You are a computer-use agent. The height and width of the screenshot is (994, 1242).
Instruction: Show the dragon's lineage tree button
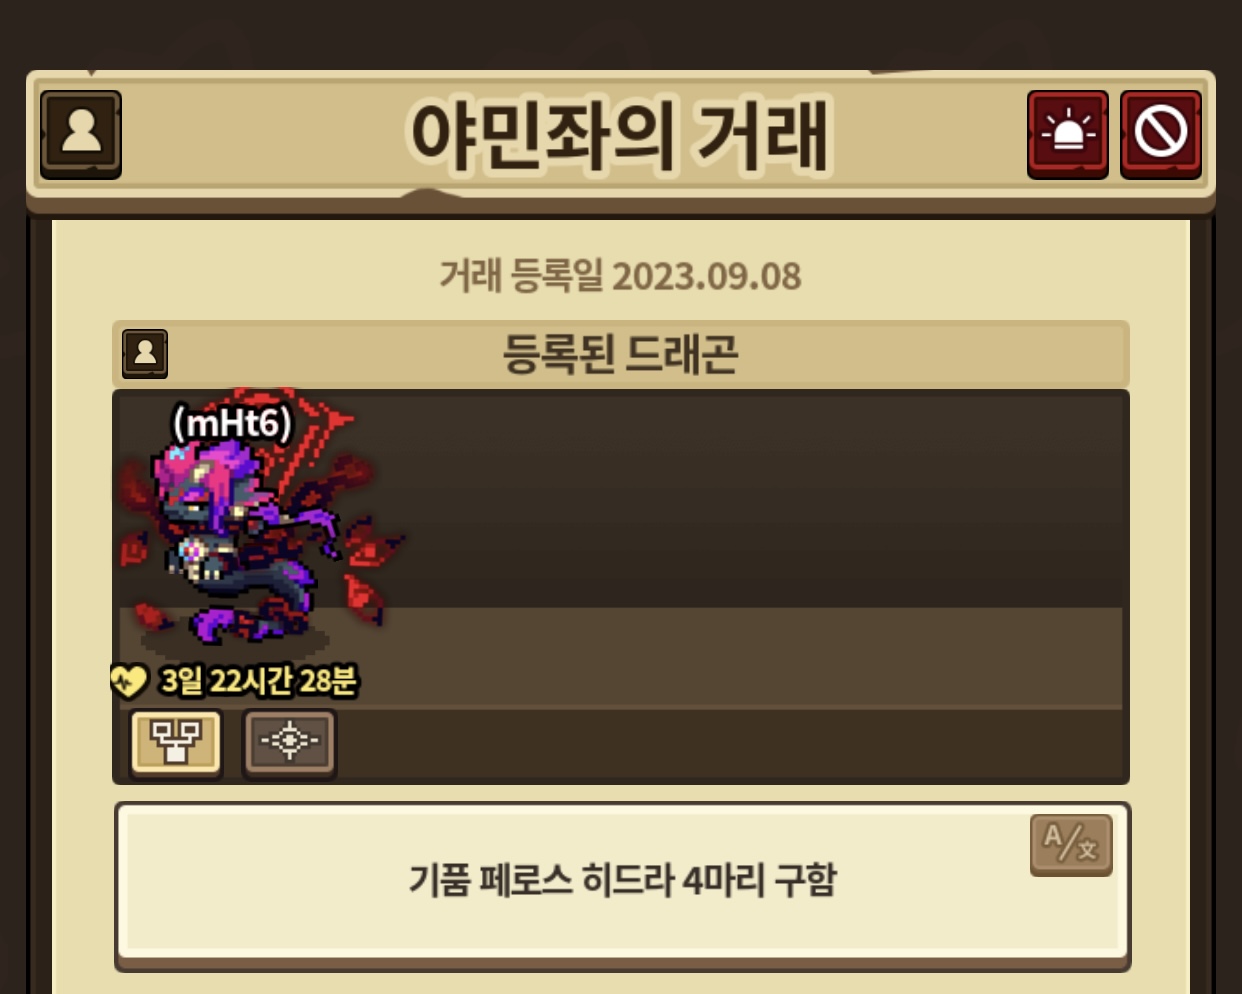coord(177,742)
